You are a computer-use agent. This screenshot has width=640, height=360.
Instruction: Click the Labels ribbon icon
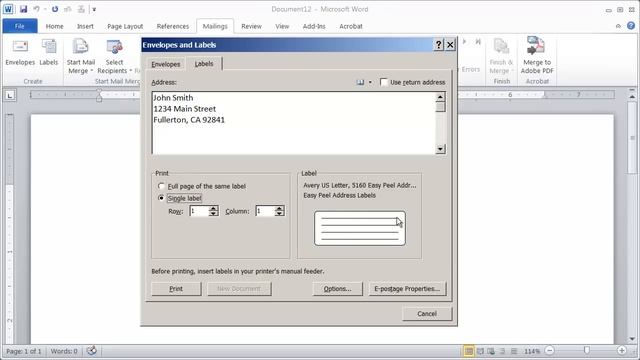[x=49, y=52]
